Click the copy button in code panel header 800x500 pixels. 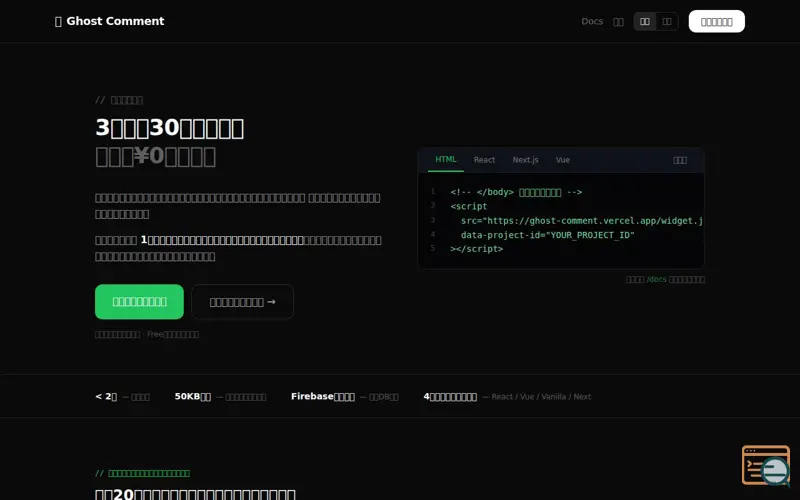click(680, 160)
